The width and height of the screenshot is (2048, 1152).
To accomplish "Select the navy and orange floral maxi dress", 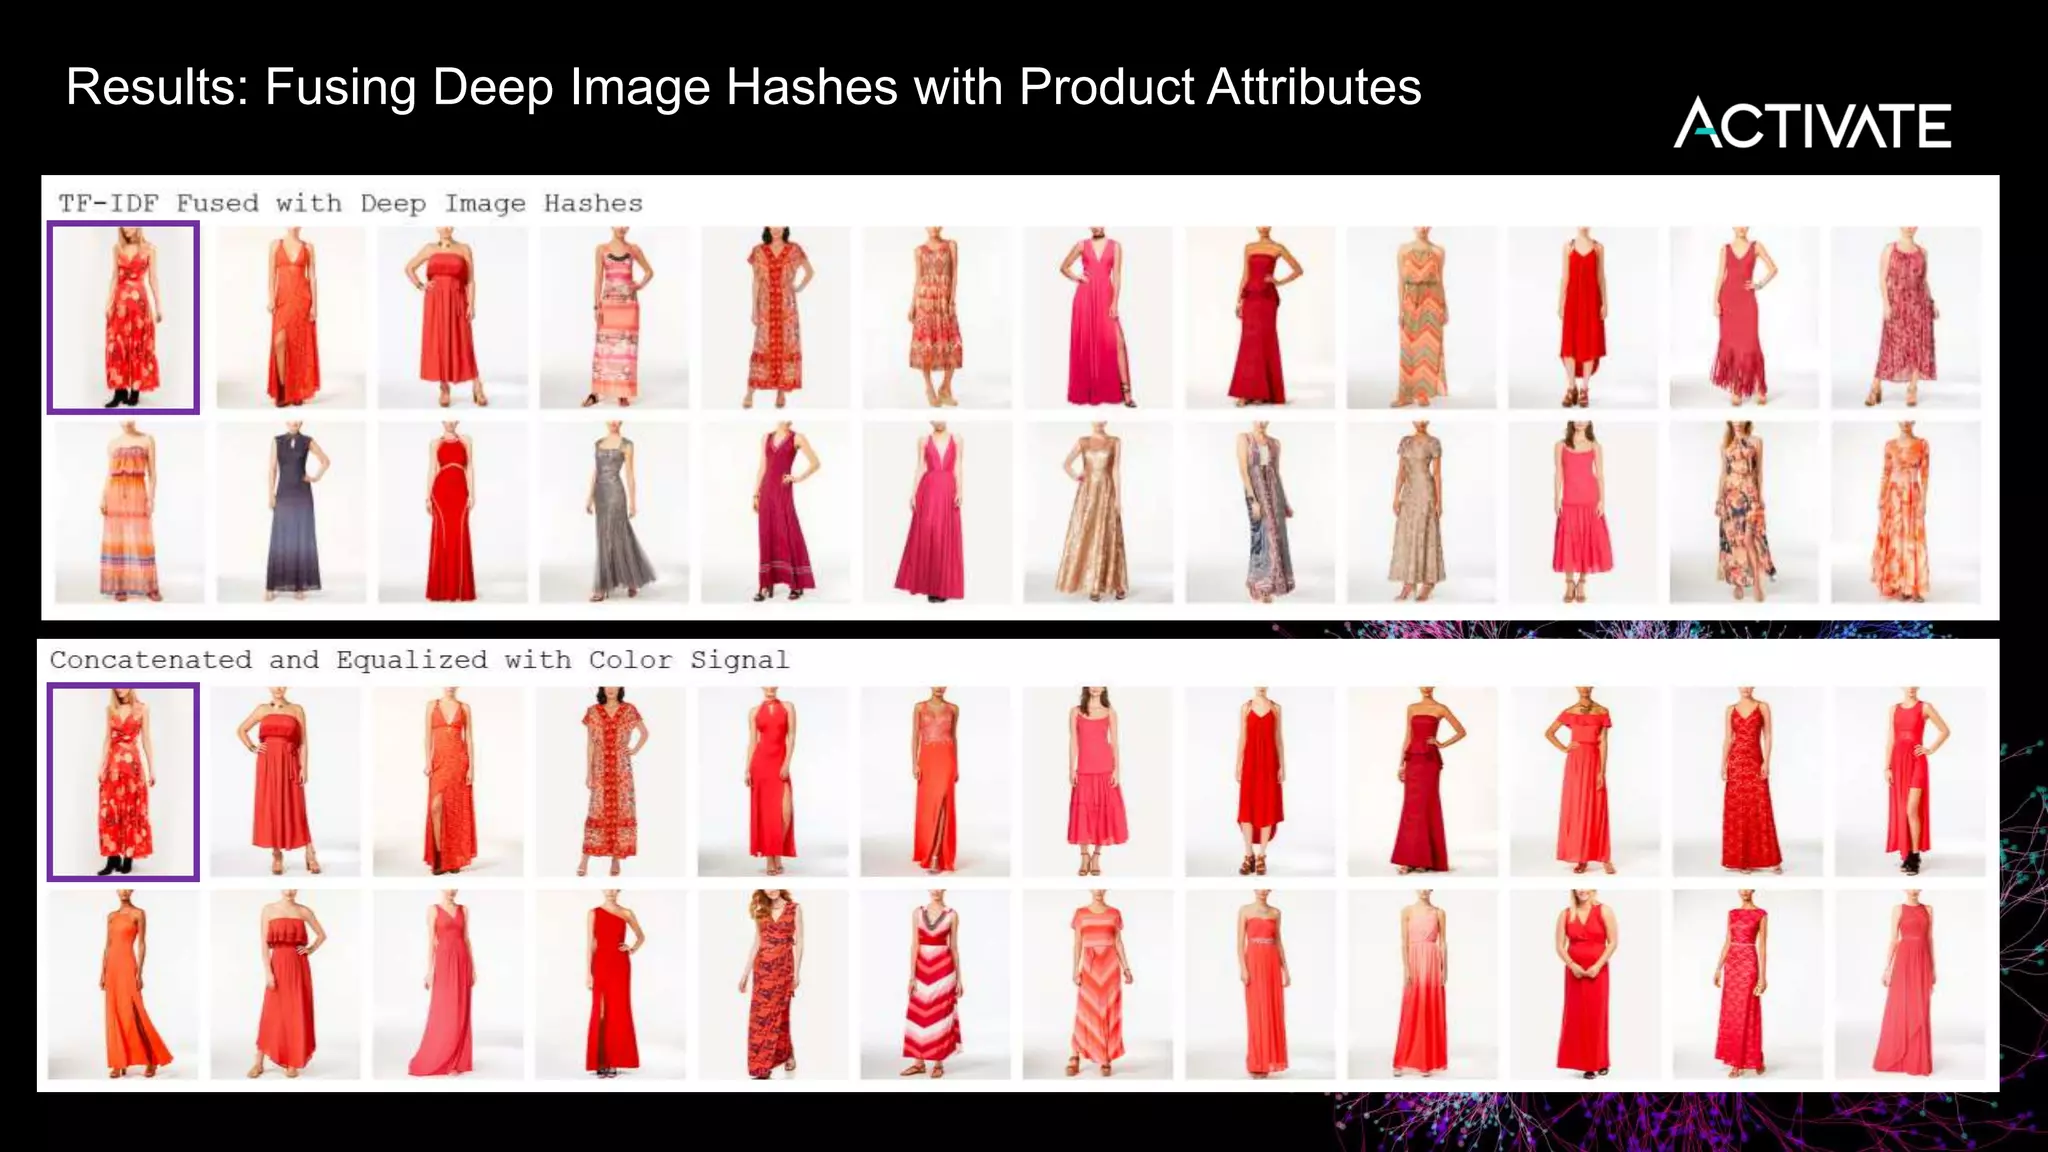I will pos(1744,512).
